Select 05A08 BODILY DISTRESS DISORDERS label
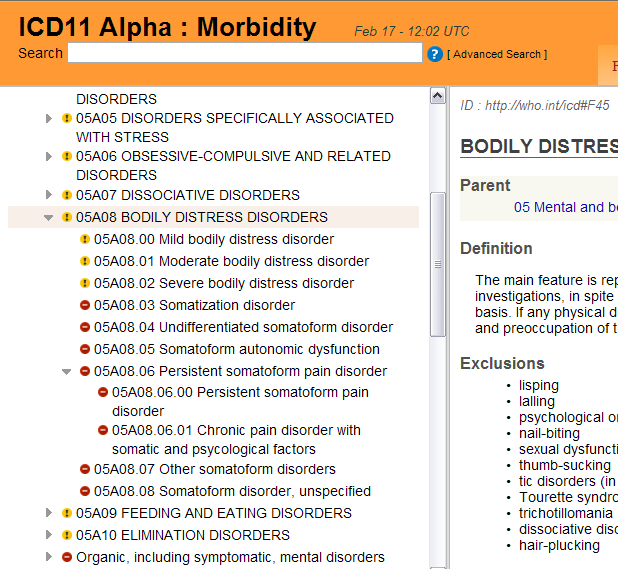The height and width of the screenshot is (569, 618). pos(202,217)
